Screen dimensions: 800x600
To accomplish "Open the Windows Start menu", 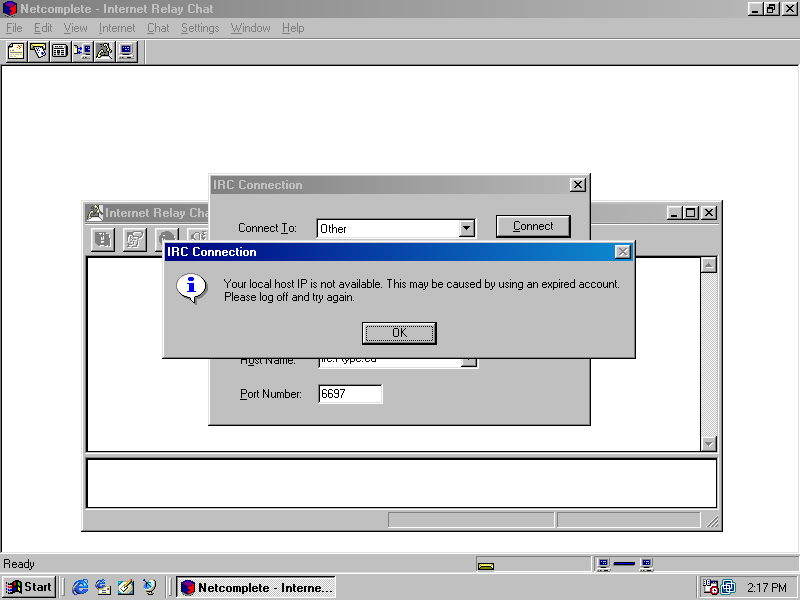I will tap(29, 587).
